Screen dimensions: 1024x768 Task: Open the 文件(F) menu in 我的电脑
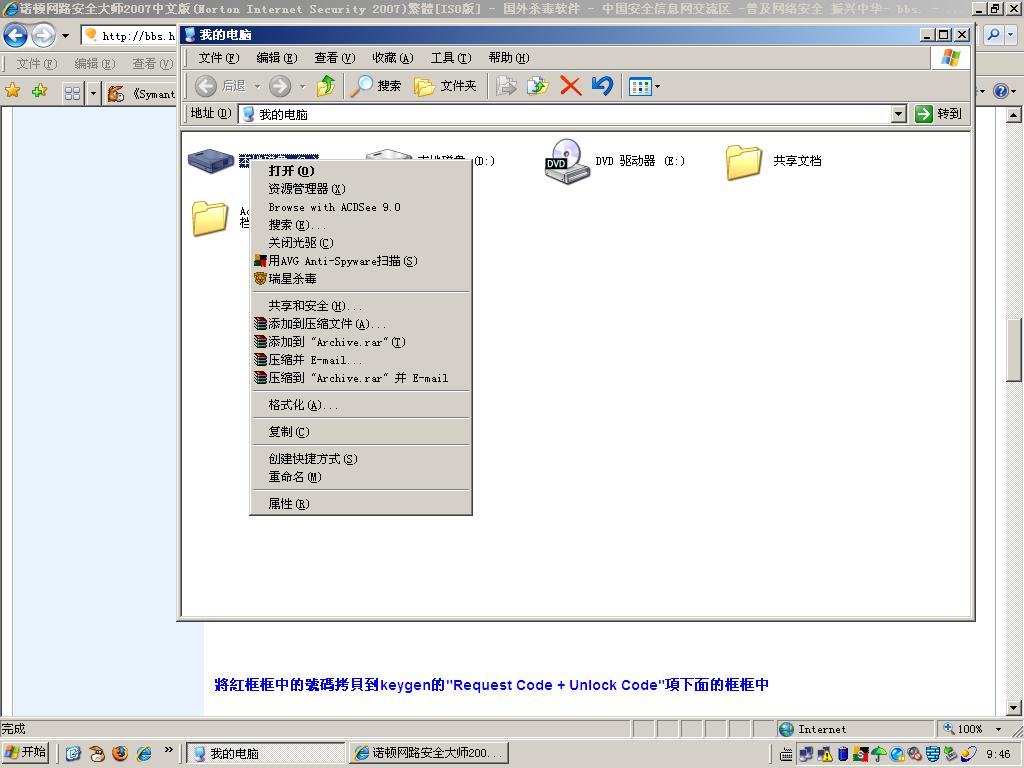click(x=219, y=57)
